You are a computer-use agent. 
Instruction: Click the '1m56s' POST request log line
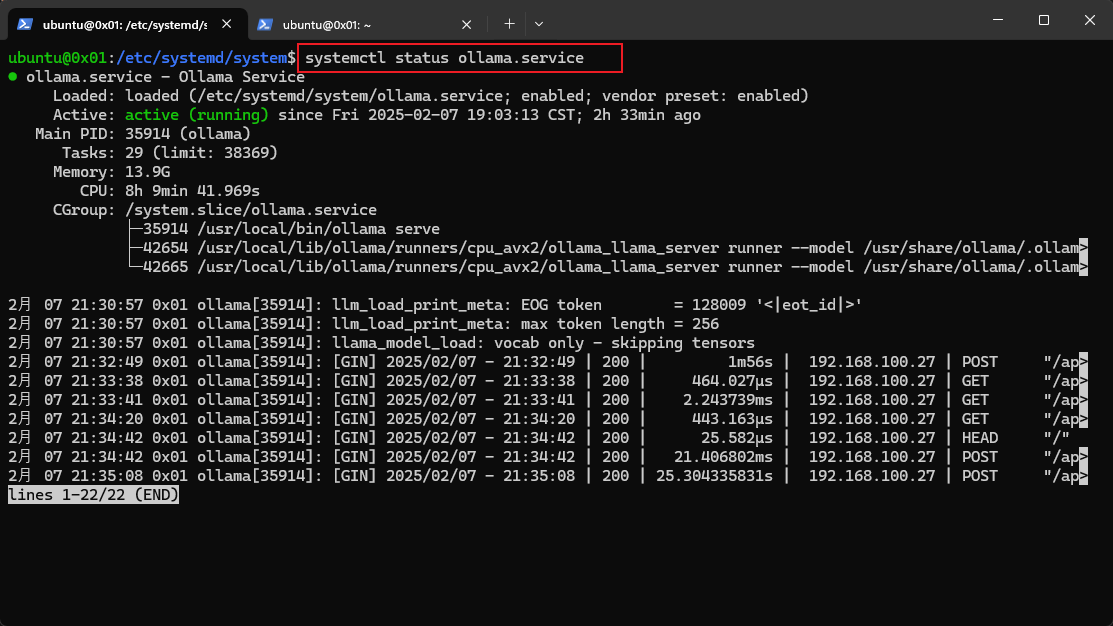coord(547,363)
